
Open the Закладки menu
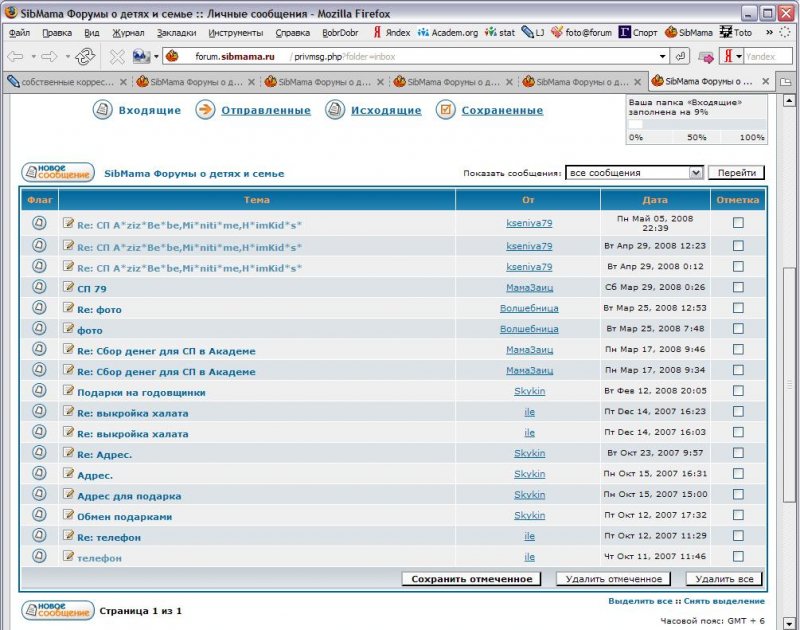coord(176,32)
